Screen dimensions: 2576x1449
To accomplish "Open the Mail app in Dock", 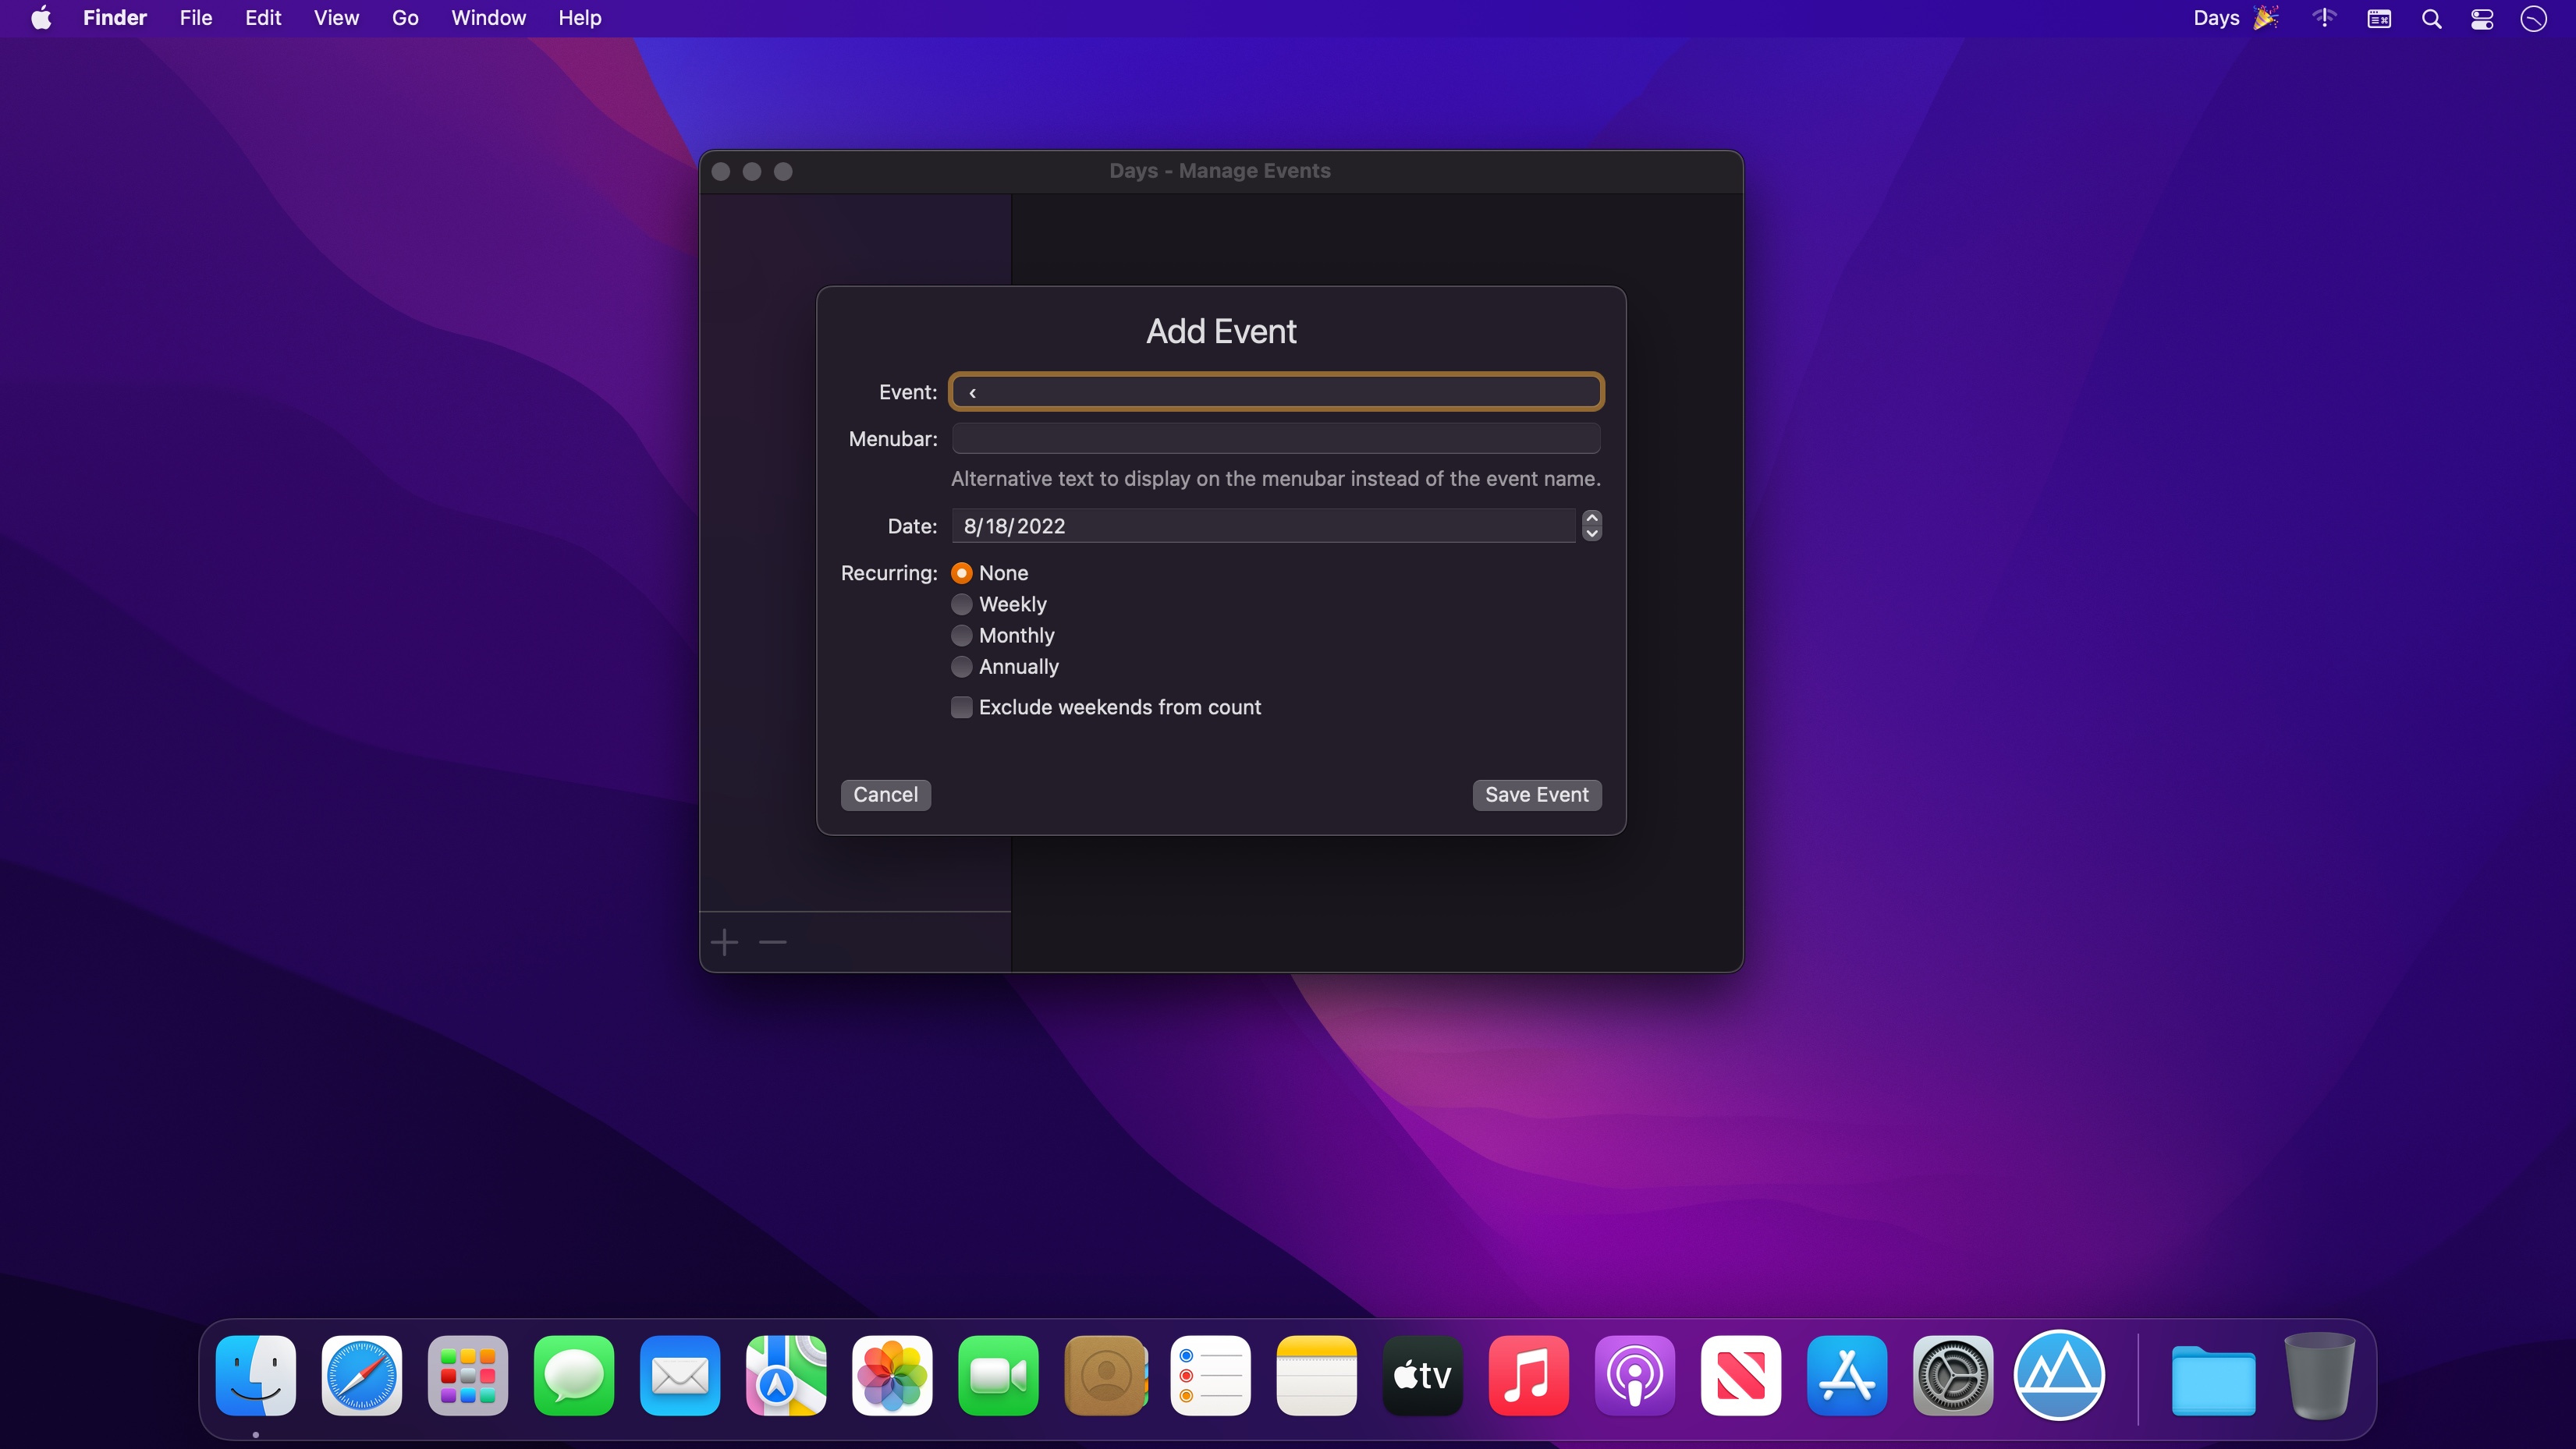I will [680, 1376].
